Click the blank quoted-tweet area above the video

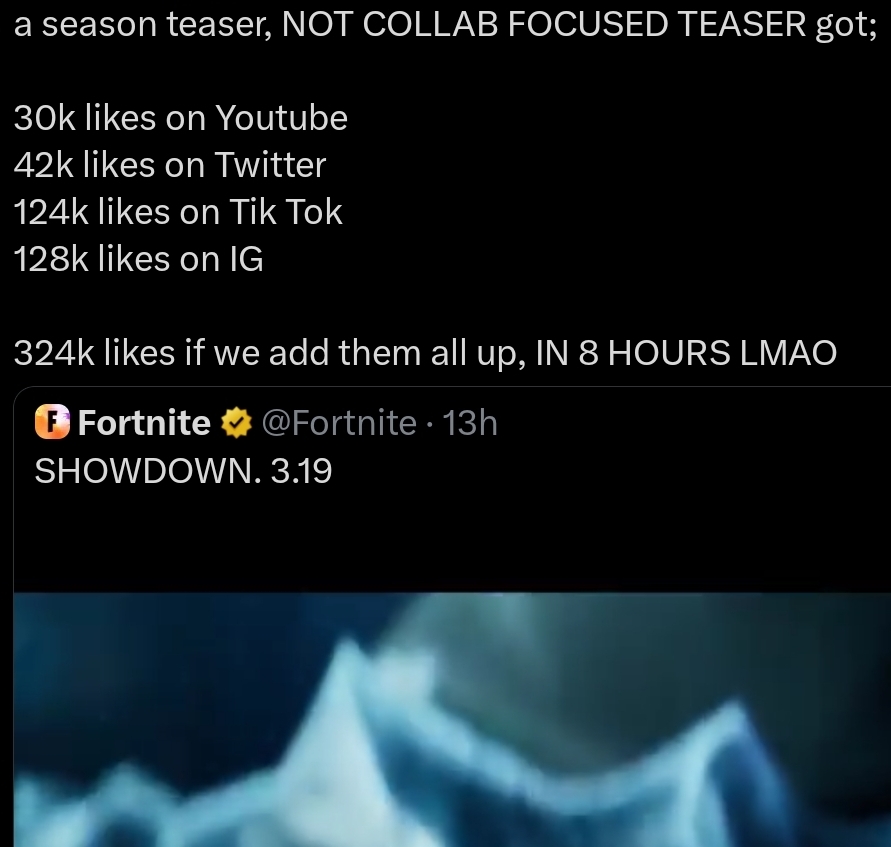(x=452, y=540)
